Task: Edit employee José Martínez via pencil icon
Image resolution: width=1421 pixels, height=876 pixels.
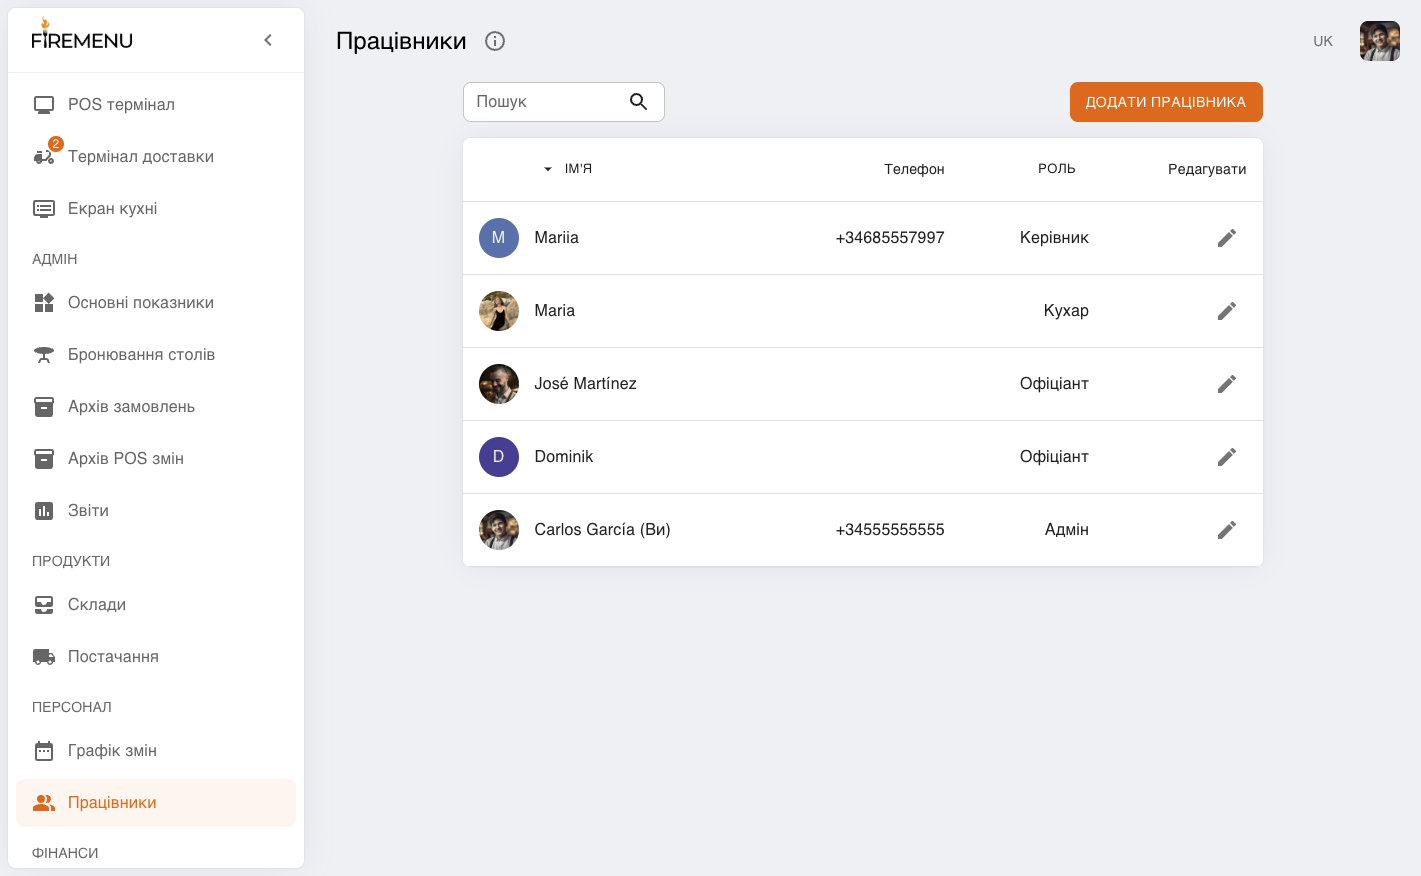Action: [1227, 384]
